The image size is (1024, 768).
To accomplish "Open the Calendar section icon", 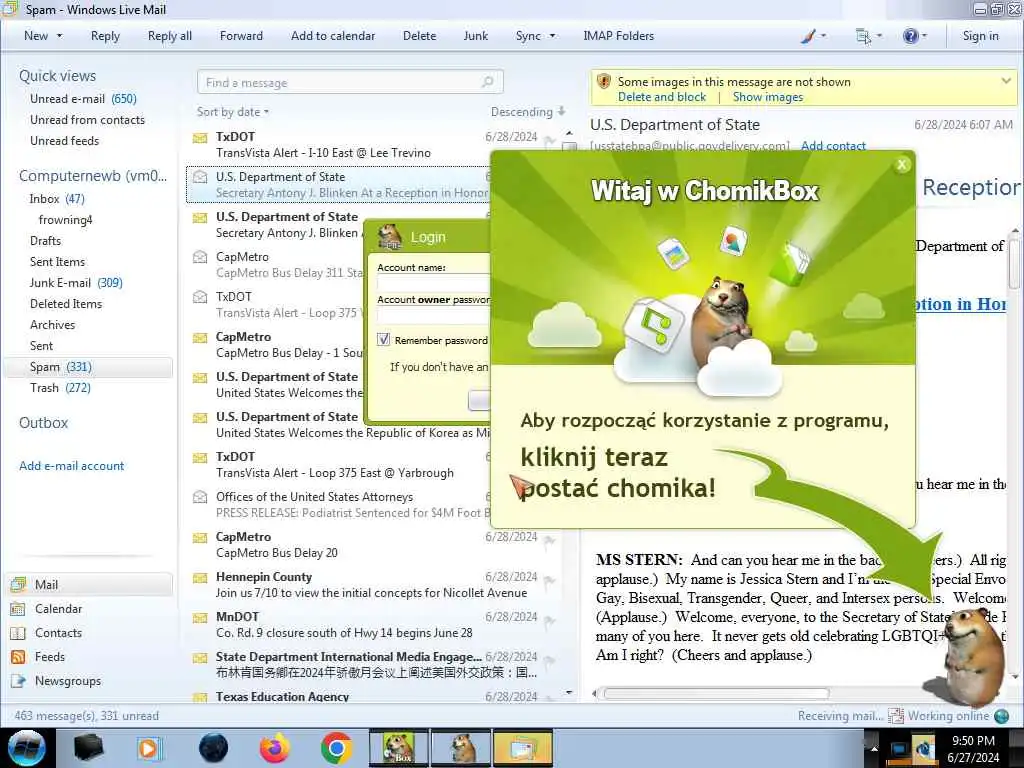I will 18,609.
